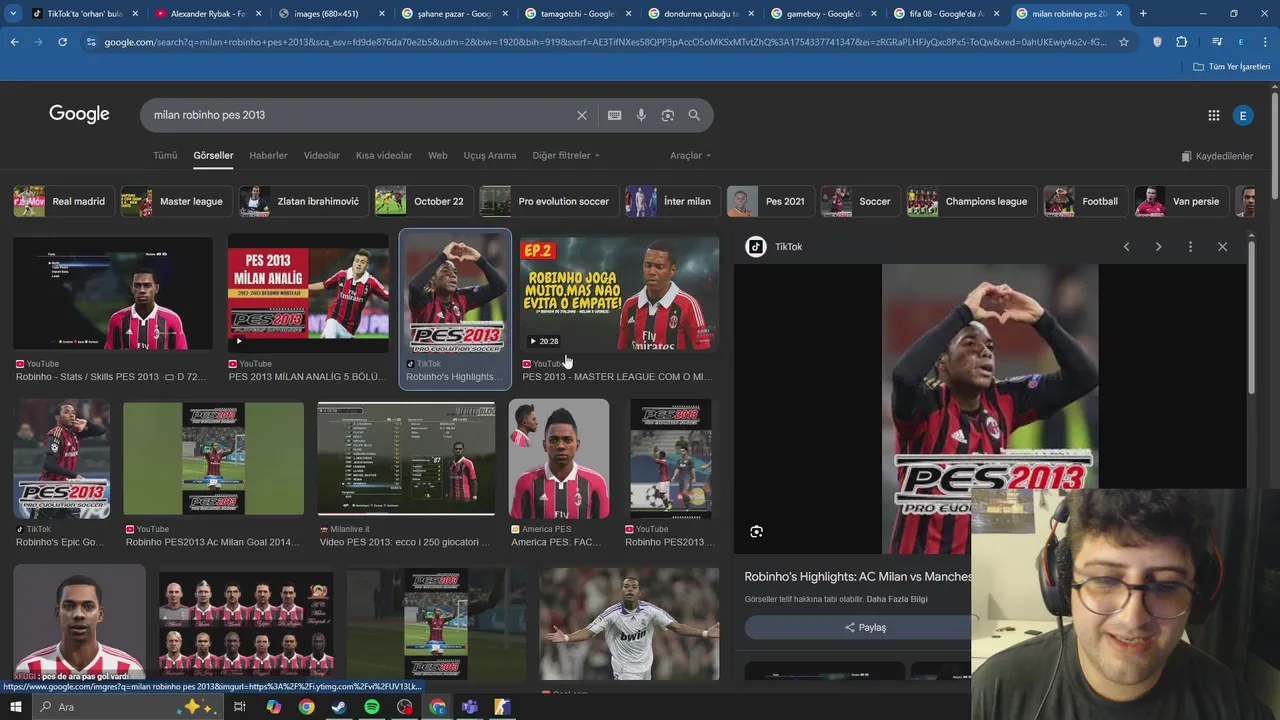
Task: Reload the current page
Action: click(62, 42)
